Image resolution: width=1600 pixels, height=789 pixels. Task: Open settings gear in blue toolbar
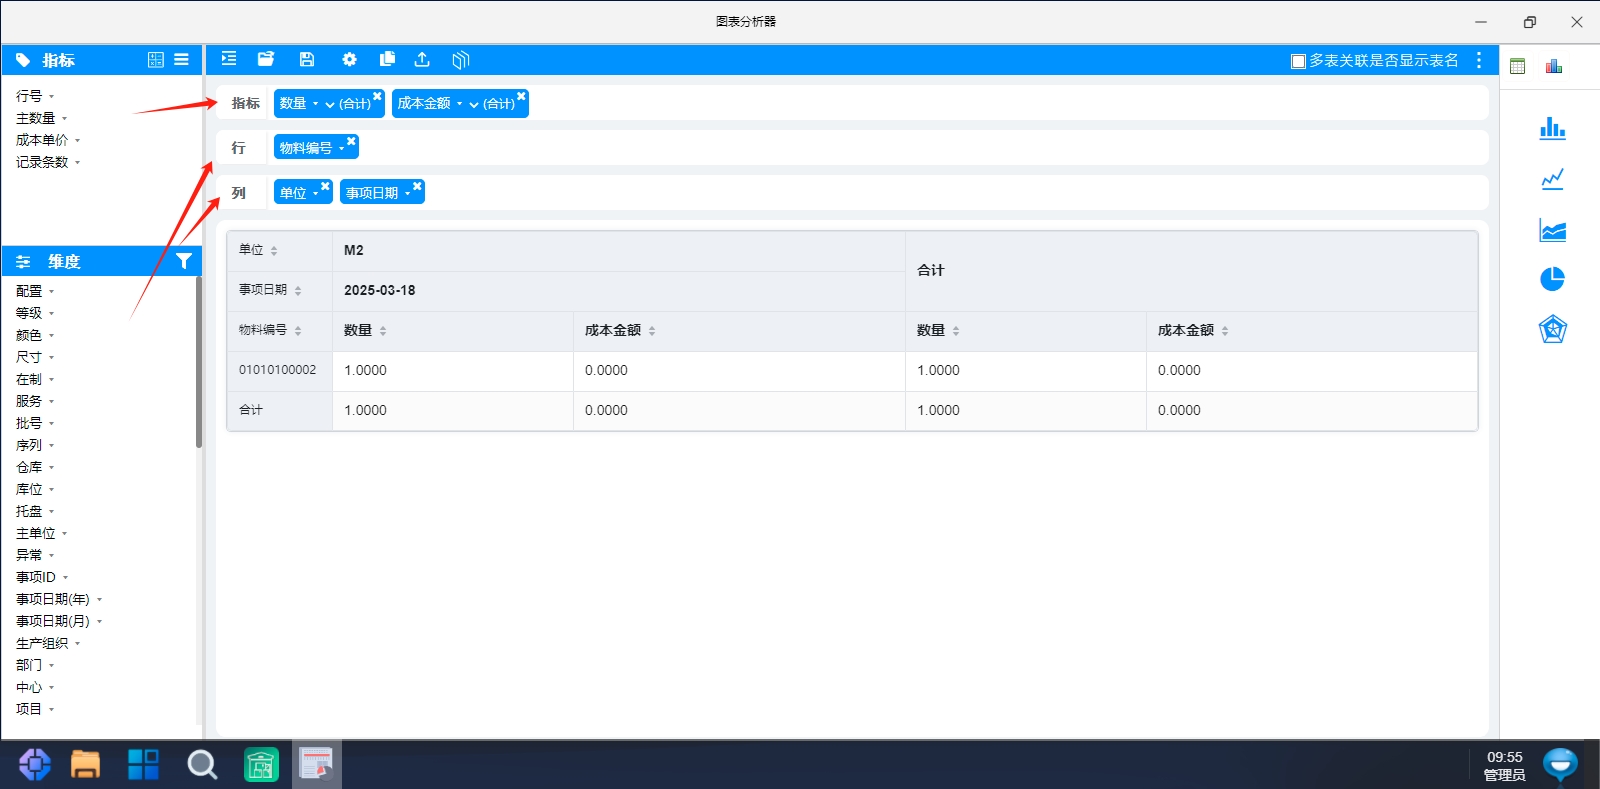coord(349,59)
